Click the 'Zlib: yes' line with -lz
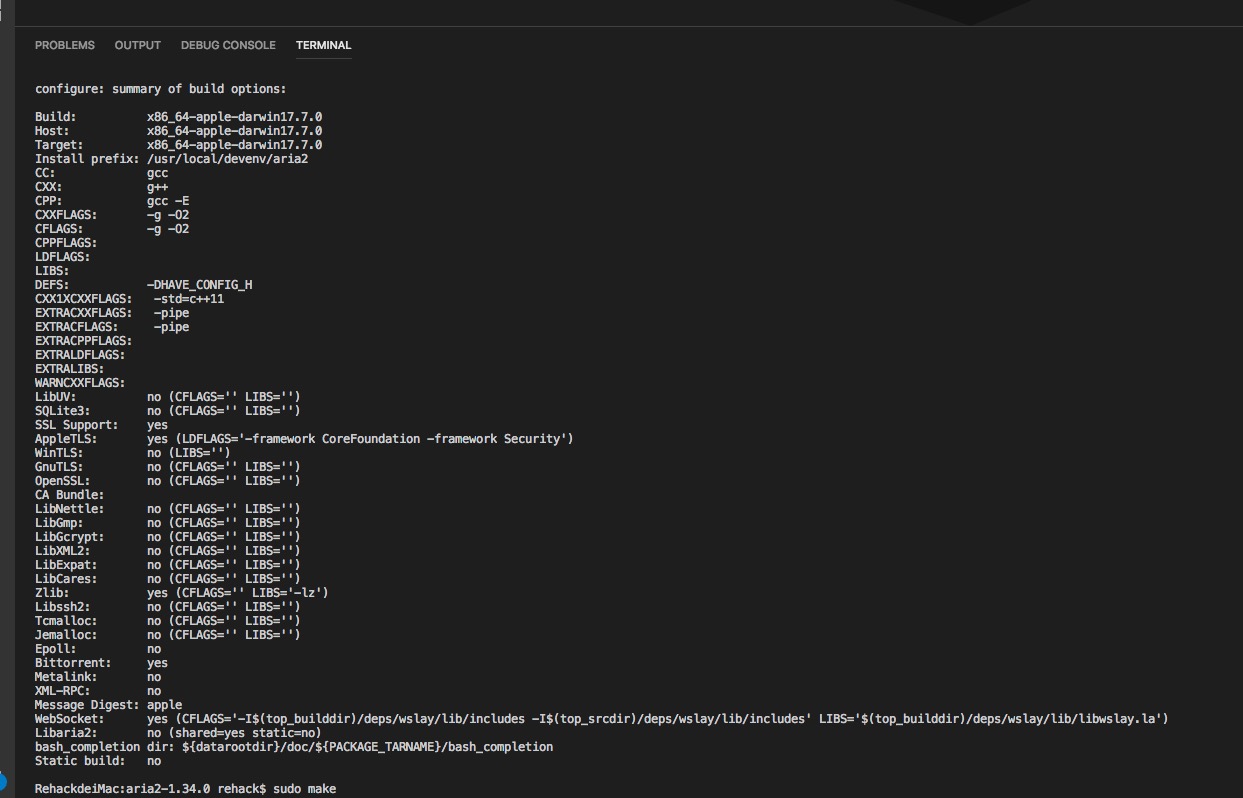This screenshot has height=798, width=1243. click(x=182, y=593)
